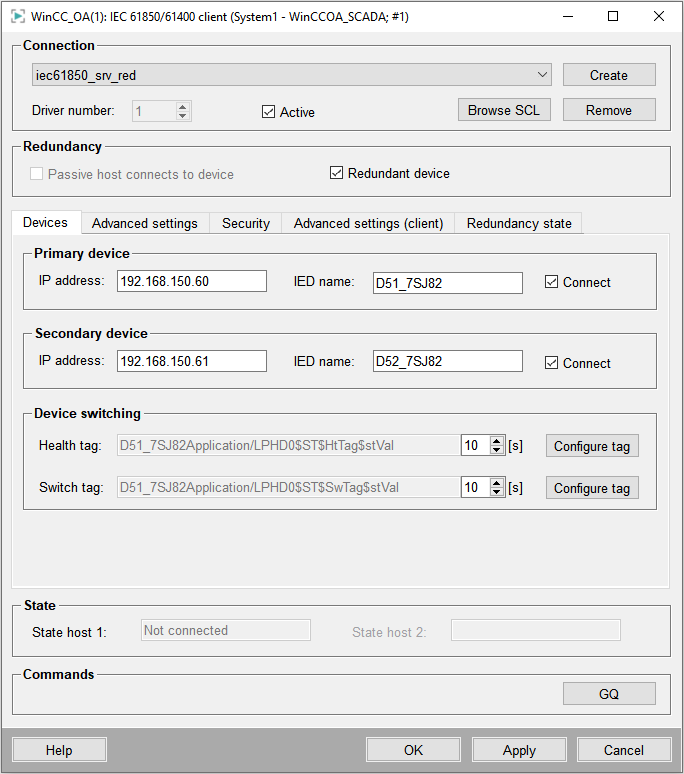Viewport: 684px width, 774px height.
Task: Maximize the WinCC OA window
Action: point(613,16)
